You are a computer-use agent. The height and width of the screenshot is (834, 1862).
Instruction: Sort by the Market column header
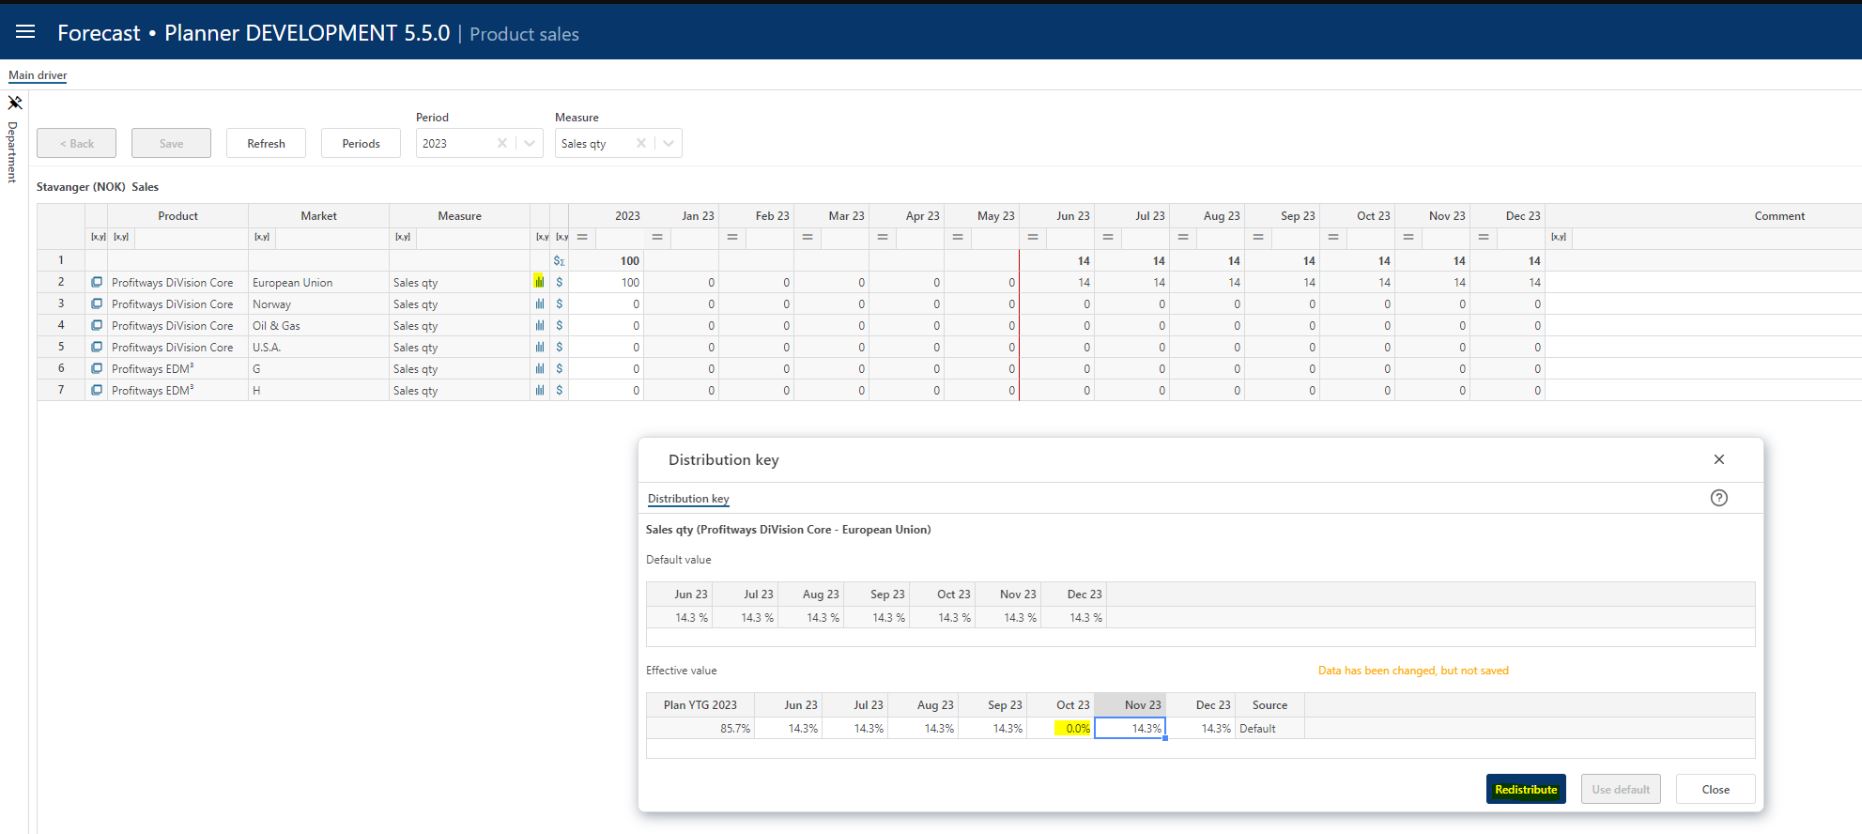pyautogui.click(x=319, y=215)
